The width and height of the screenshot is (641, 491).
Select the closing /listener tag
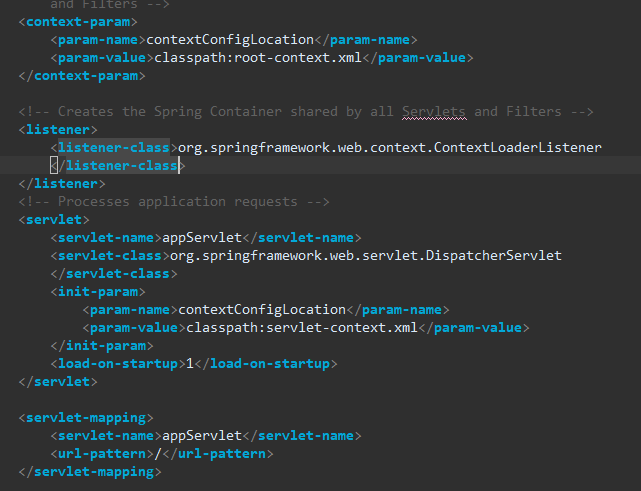[x=62, y=184]
